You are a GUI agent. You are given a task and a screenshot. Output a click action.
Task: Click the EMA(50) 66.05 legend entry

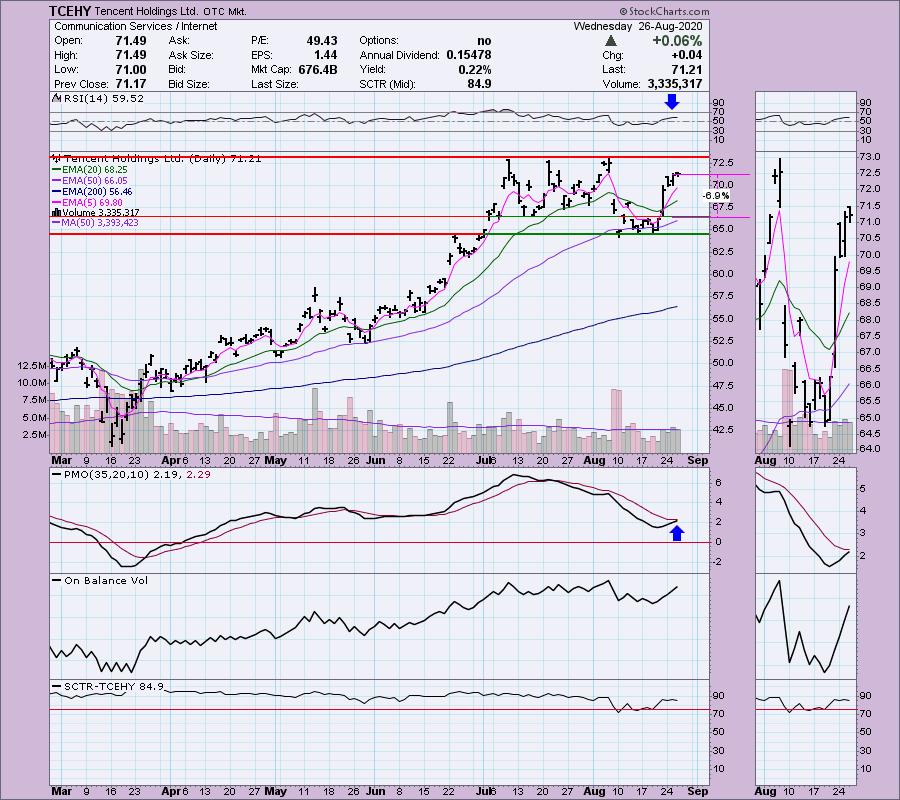(x=90, y=181)
